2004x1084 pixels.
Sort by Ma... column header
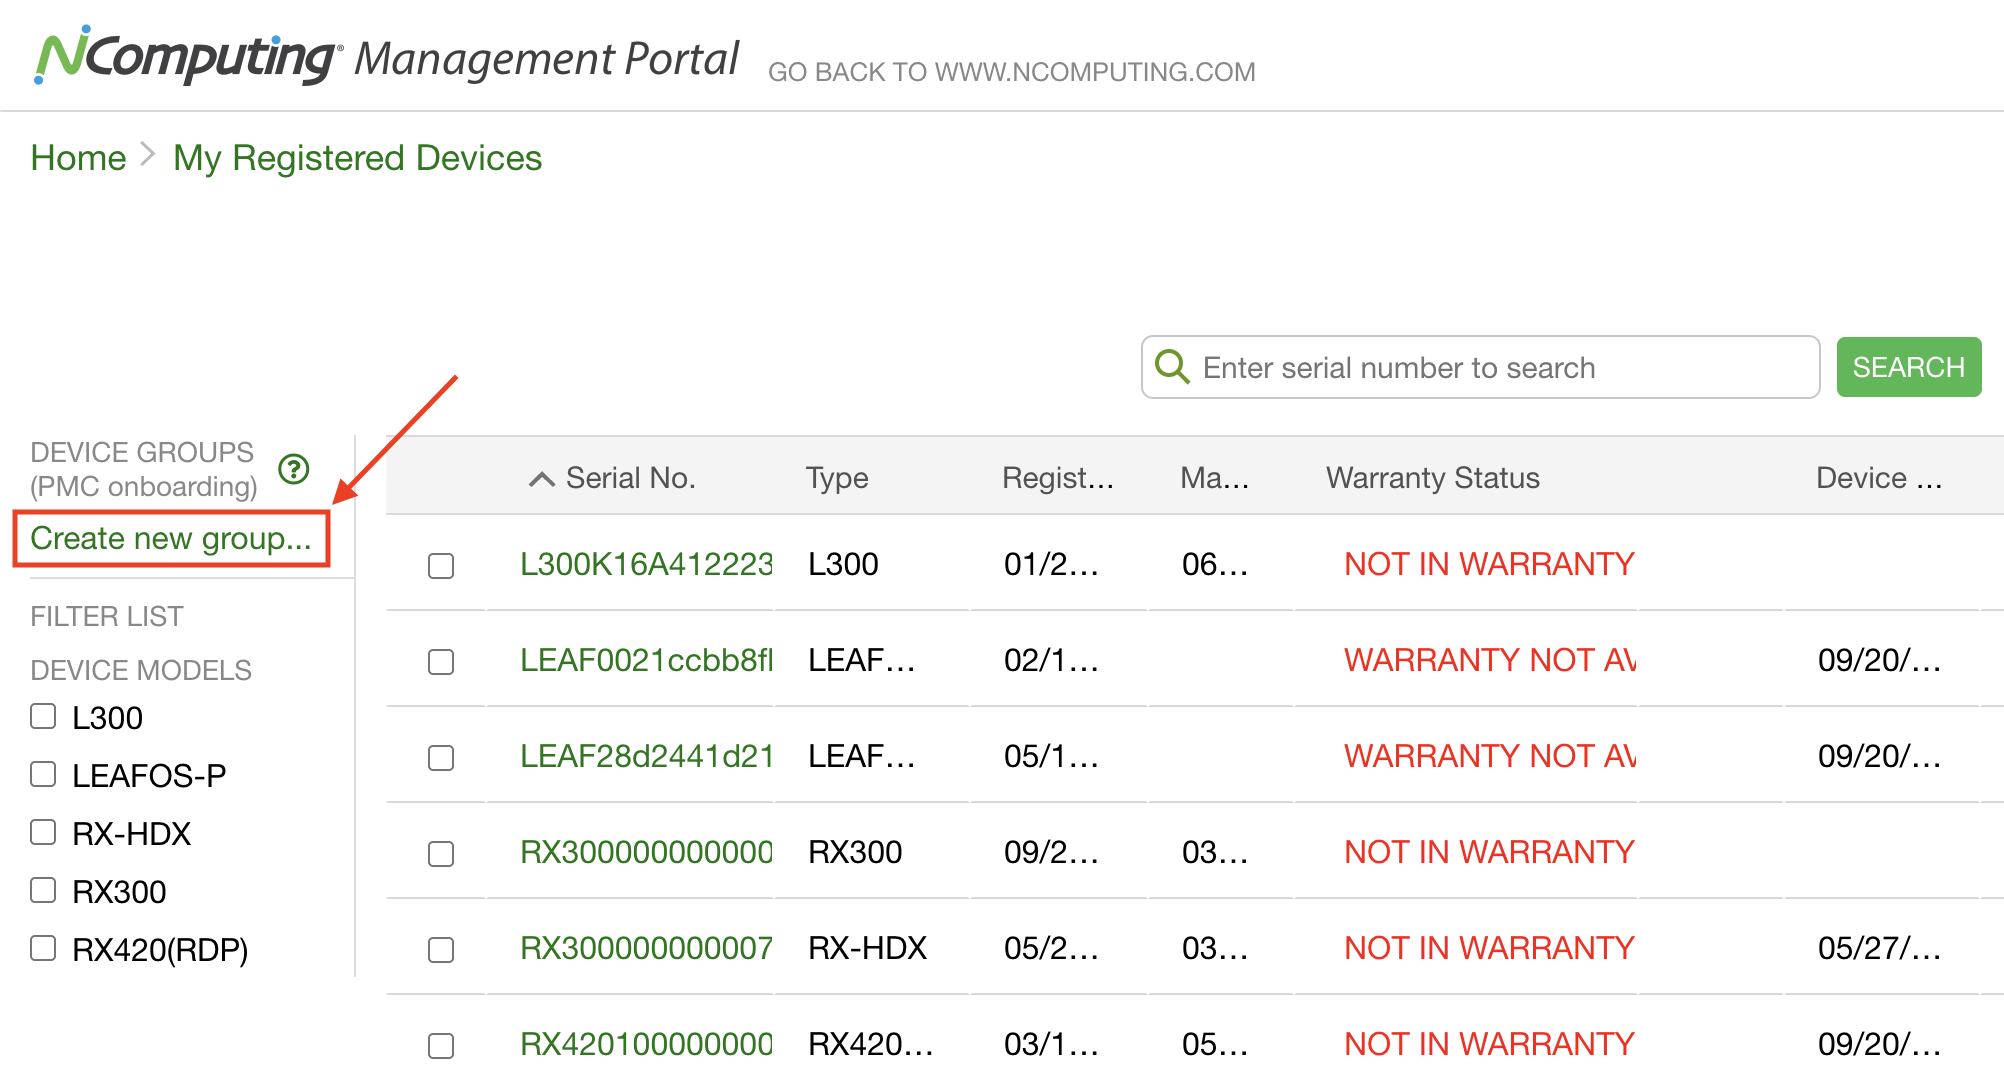(x=1214, y=478)
